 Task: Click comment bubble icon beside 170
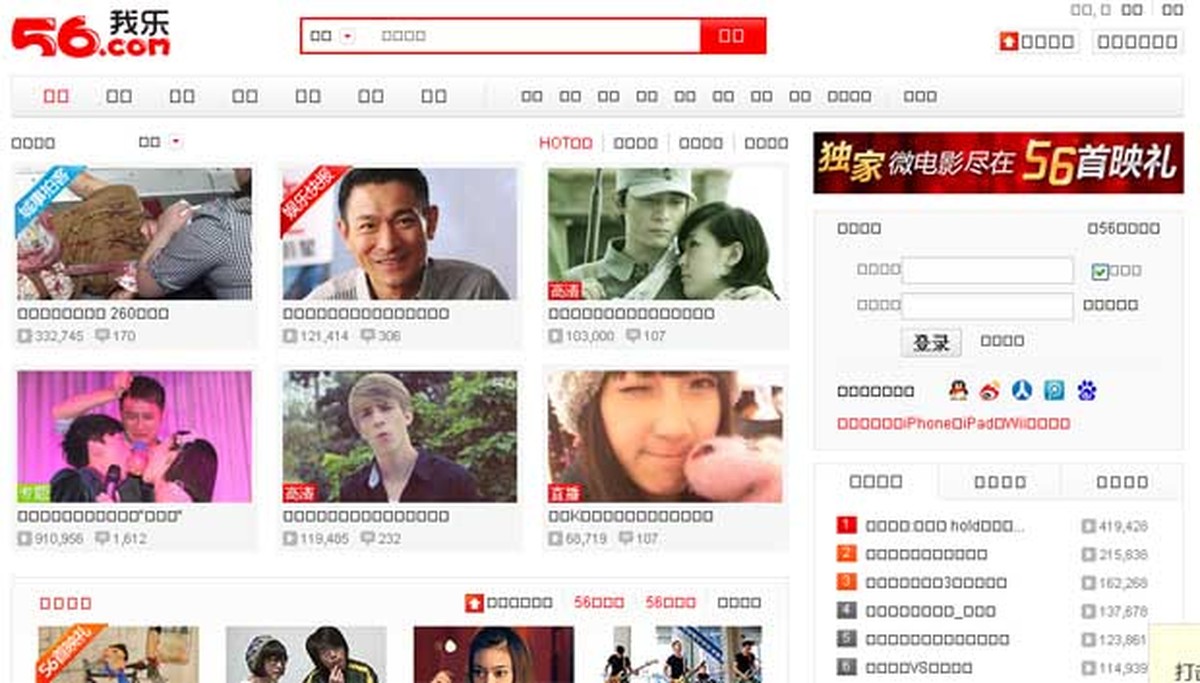[102, 336]
